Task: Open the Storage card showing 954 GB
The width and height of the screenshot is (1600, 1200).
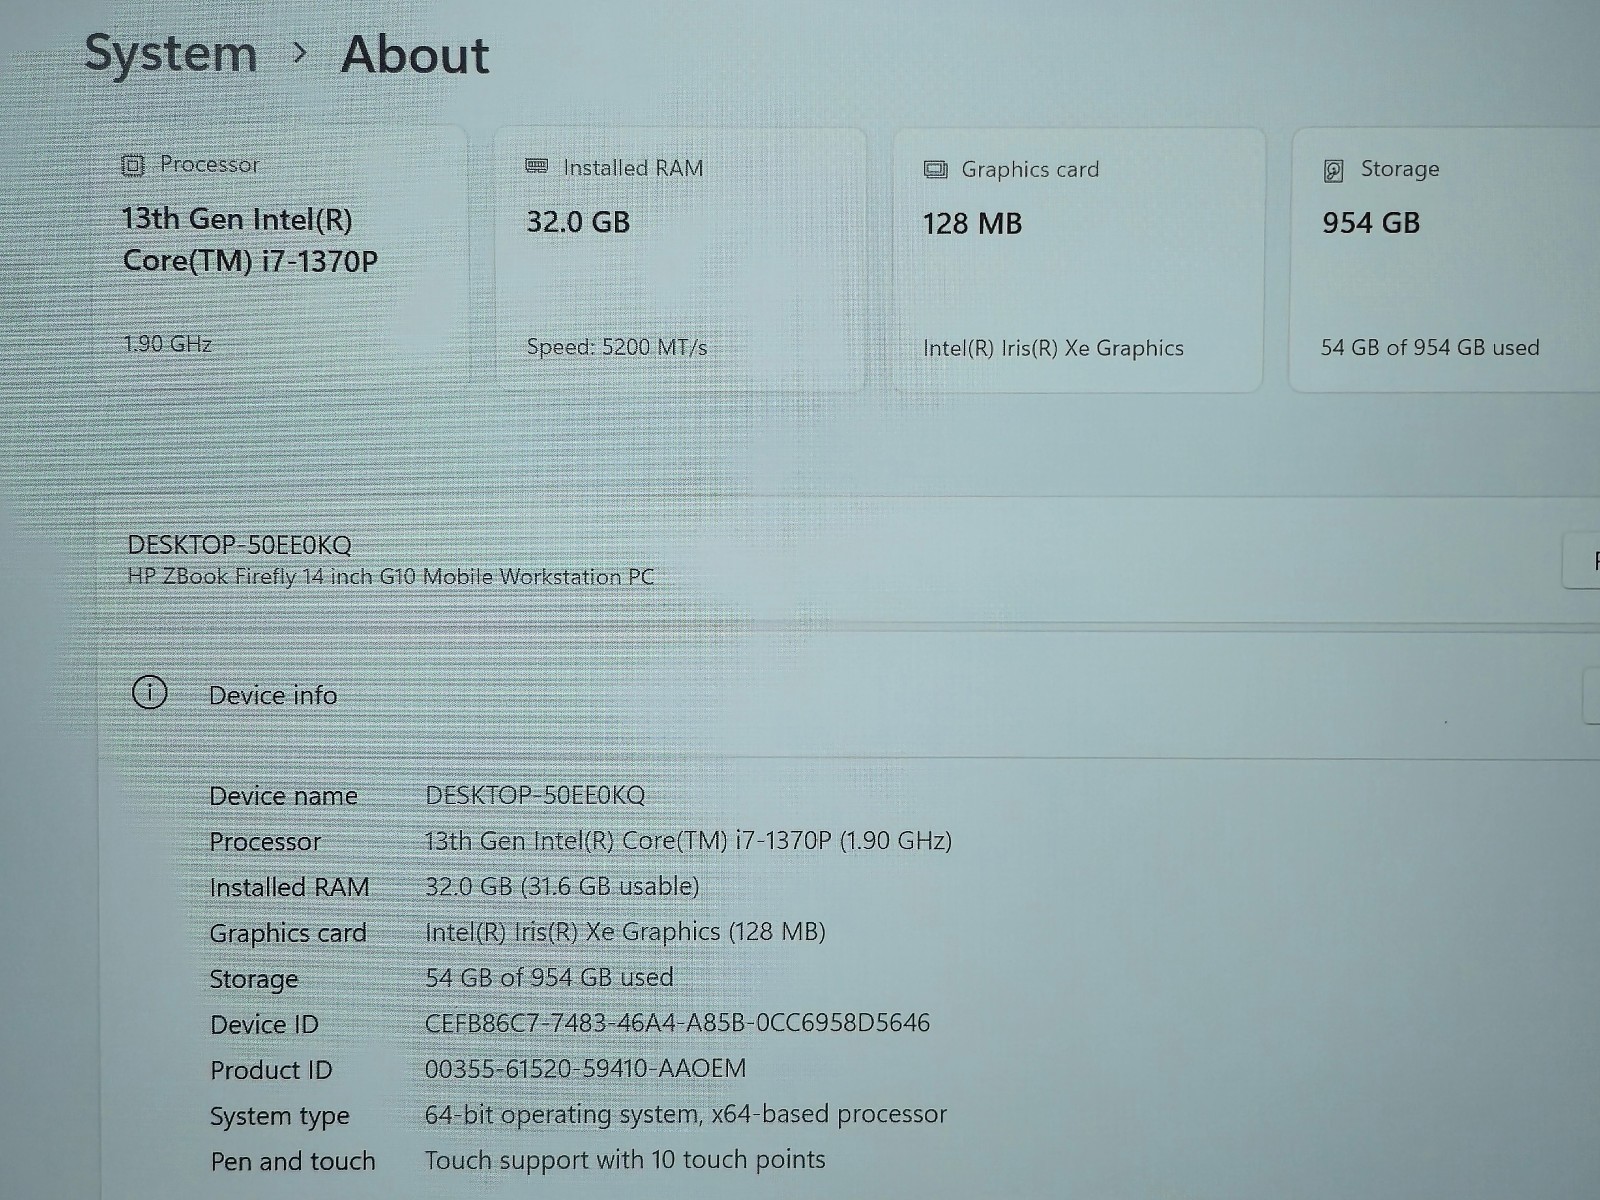Action: 1445,260
